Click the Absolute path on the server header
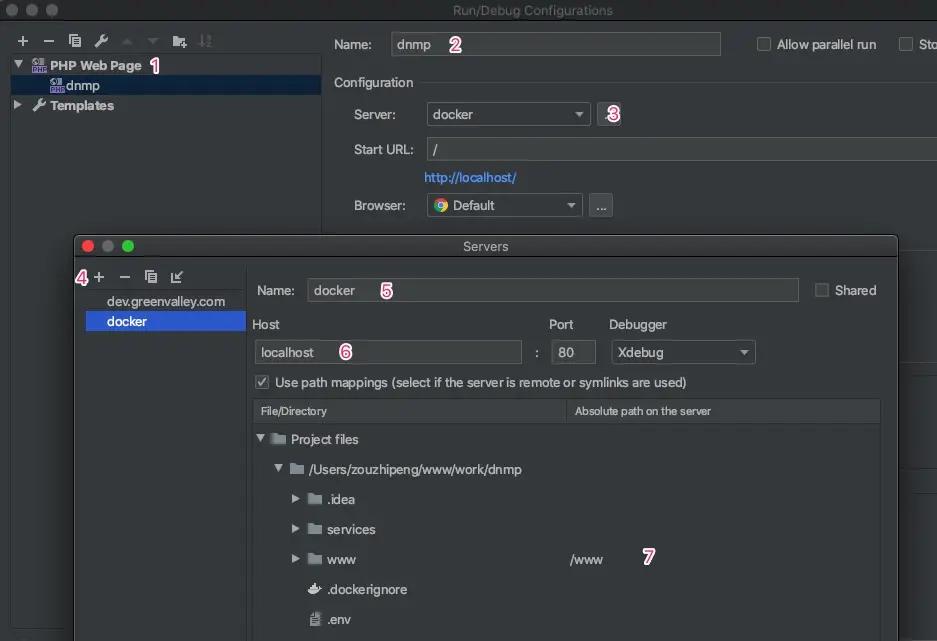The height and width of the screenshot is (641, 937). (723, 411)
